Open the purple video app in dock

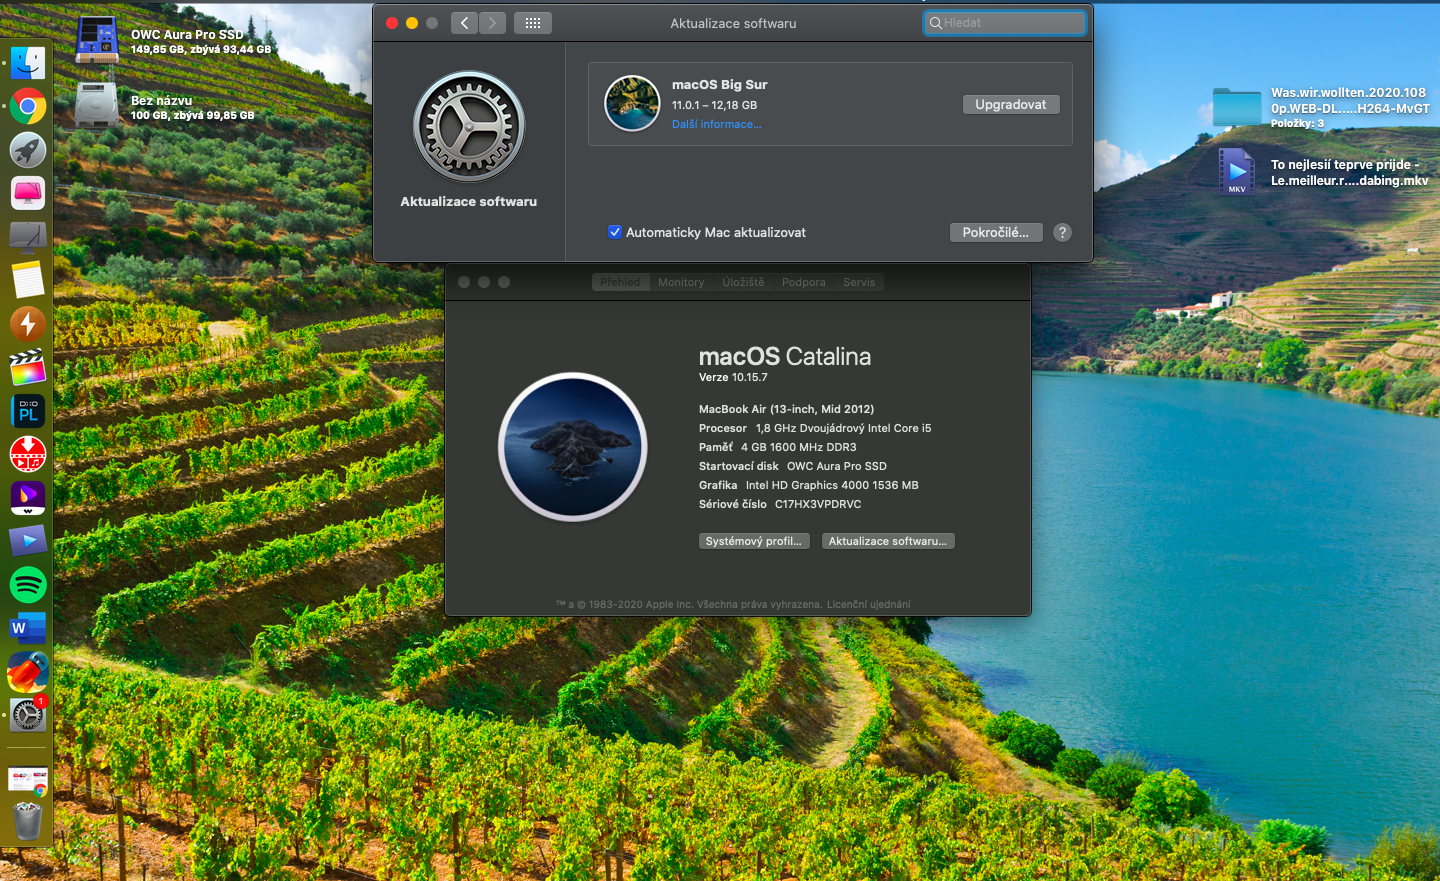tap(28, 498)
